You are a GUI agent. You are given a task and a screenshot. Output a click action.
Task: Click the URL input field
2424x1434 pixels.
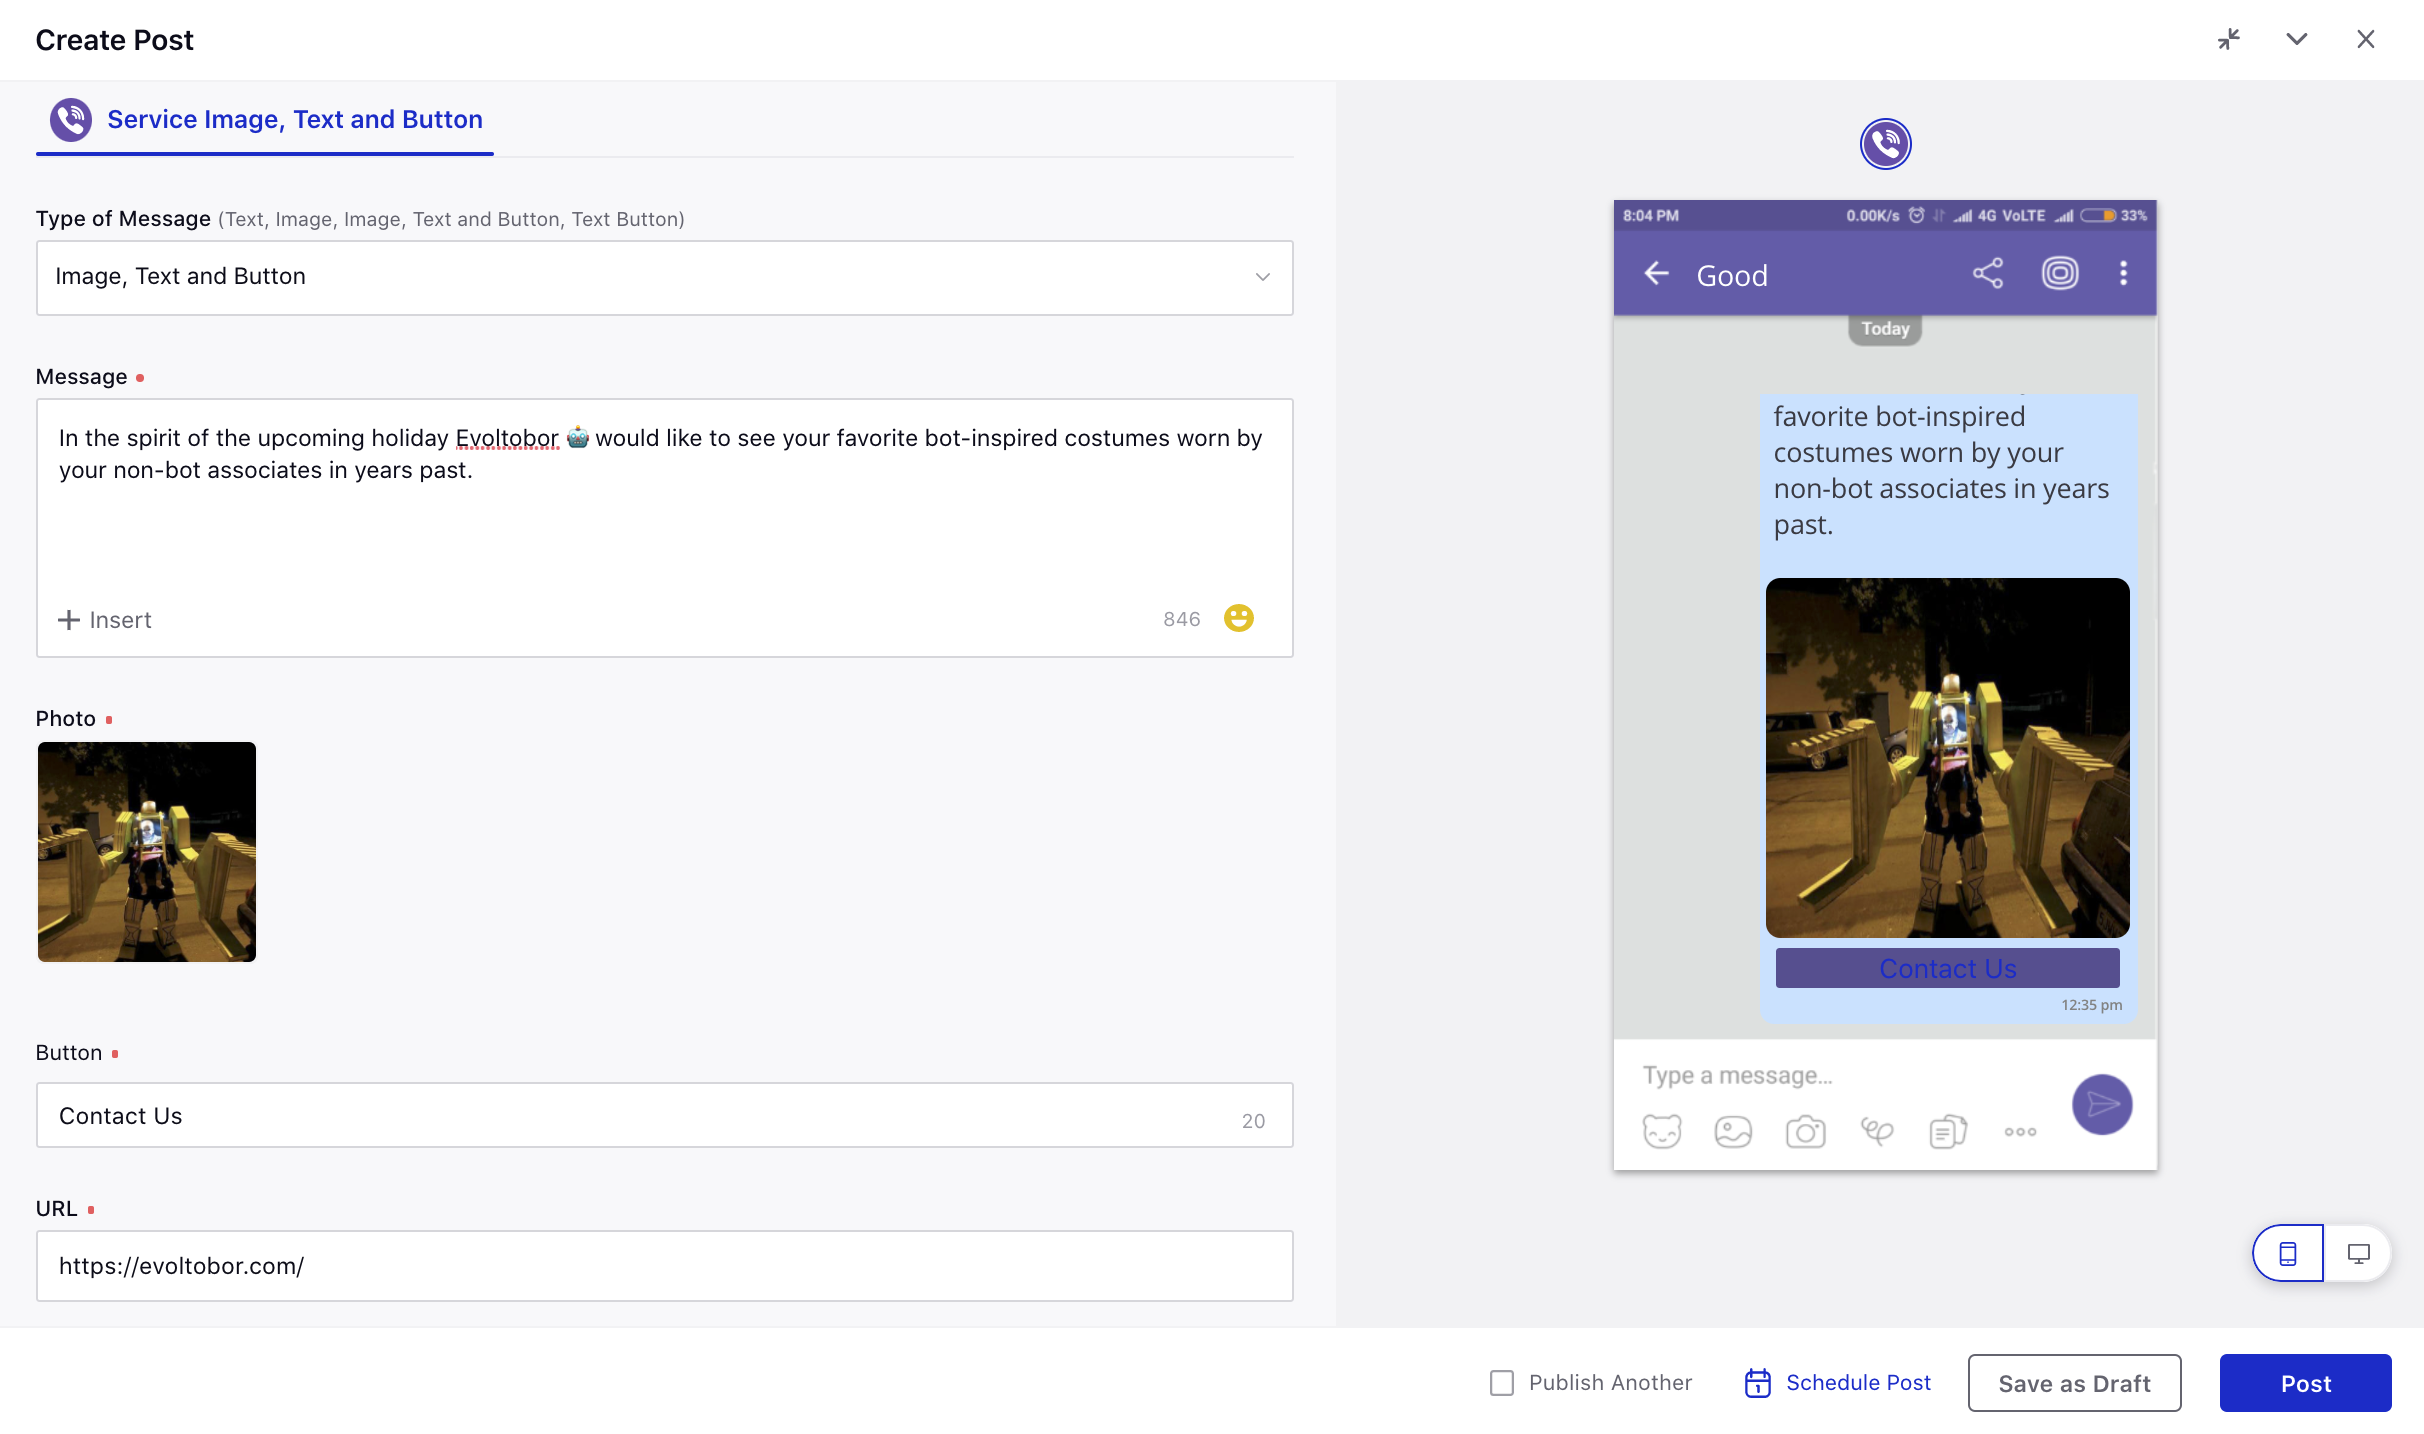[x=664, y=1265]
